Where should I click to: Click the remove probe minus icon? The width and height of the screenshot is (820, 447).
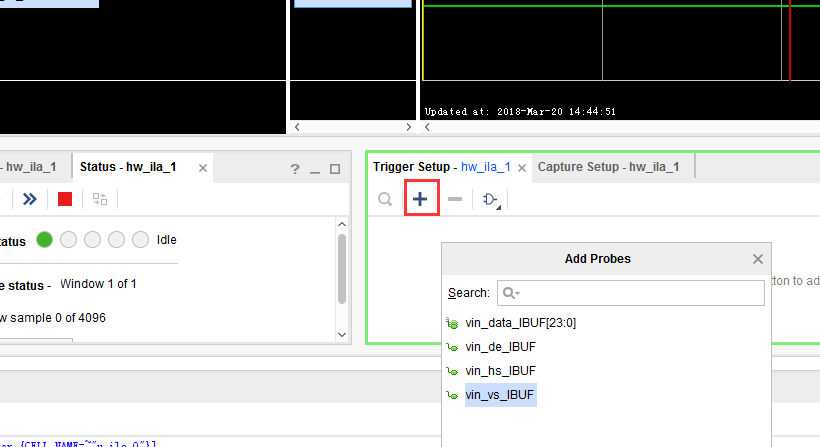point(455,199)
